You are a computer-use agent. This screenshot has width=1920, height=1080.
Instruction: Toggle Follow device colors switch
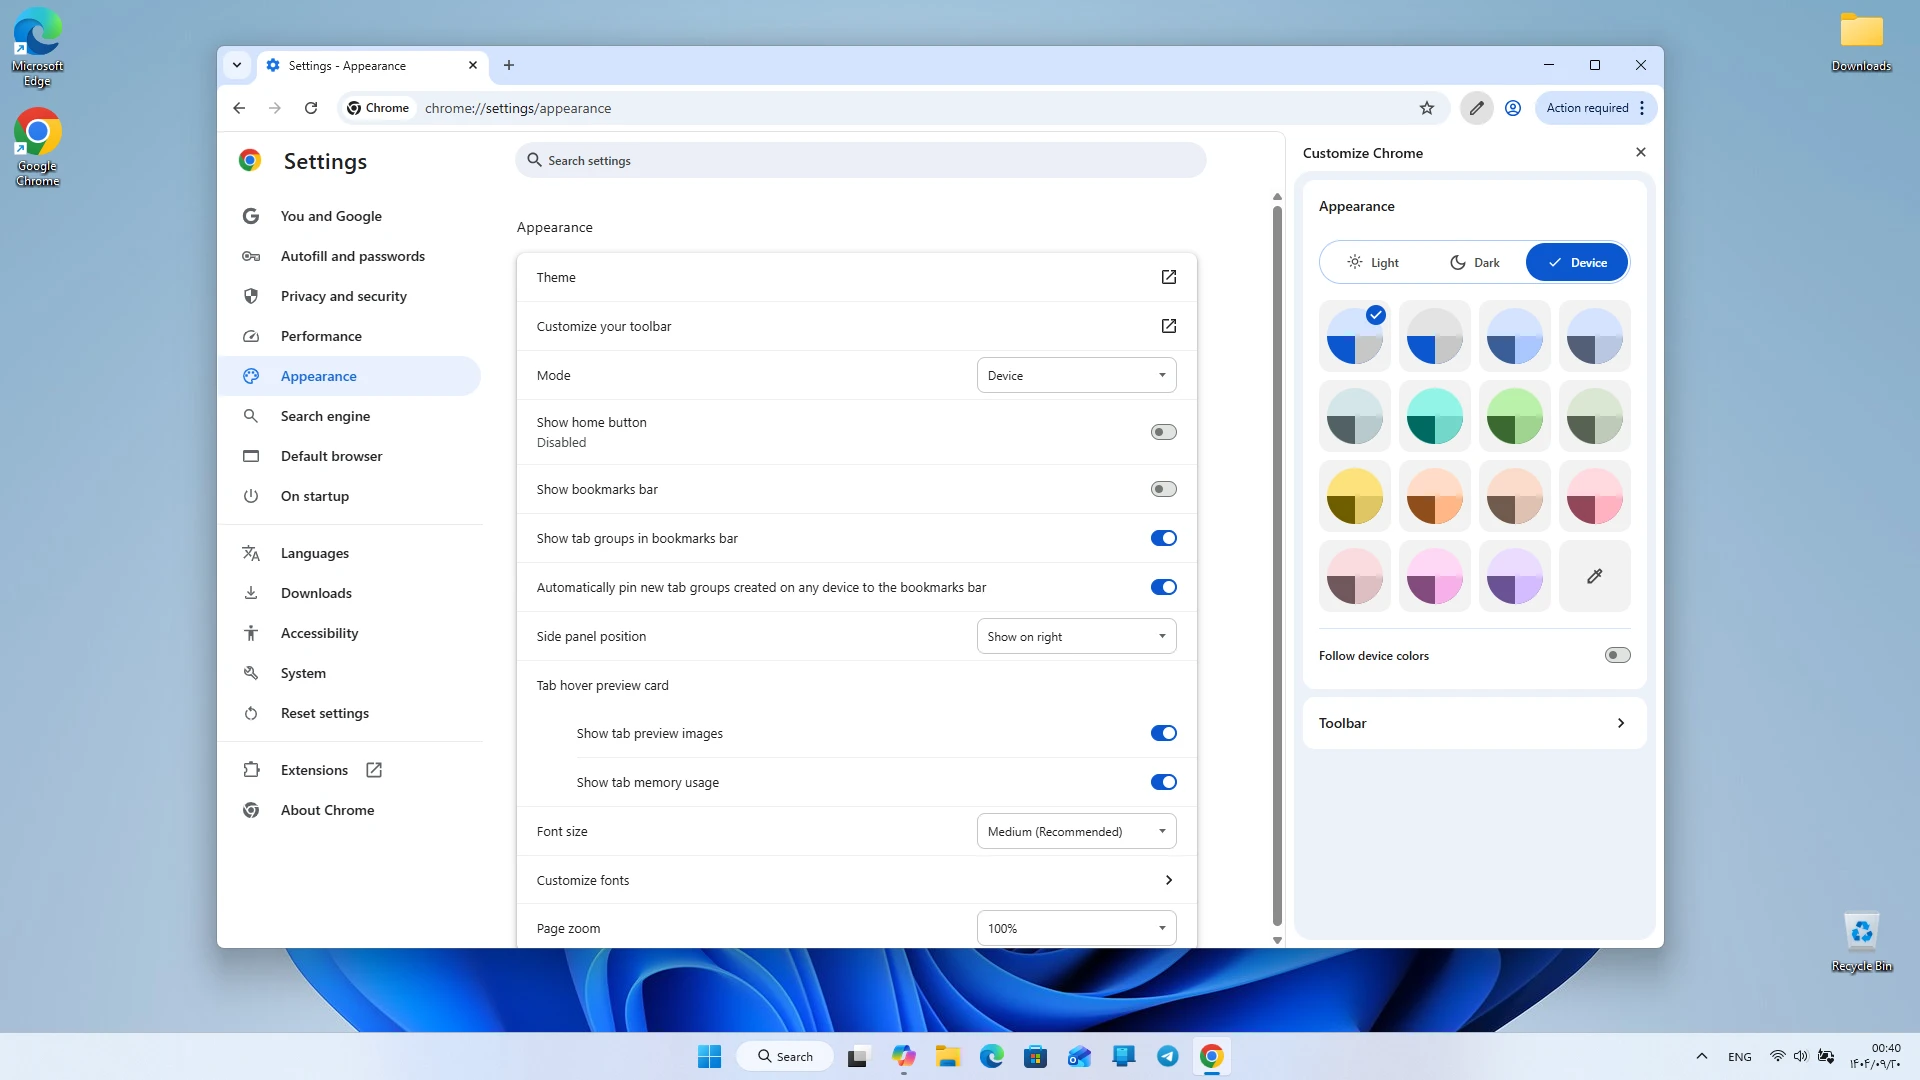[x=1617, y=655]
